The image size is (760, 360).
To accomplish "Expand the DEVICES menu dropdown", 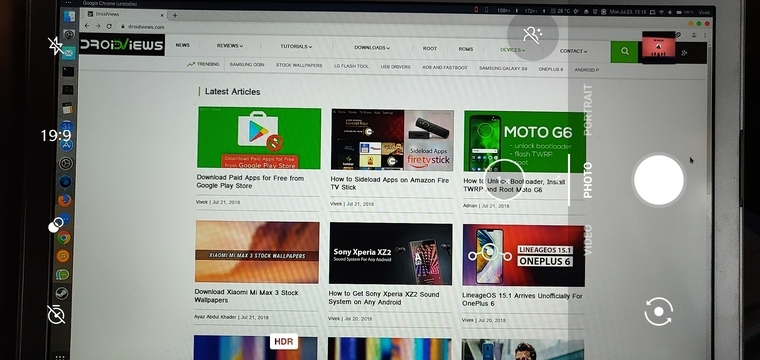I will [x=512, y=50].
